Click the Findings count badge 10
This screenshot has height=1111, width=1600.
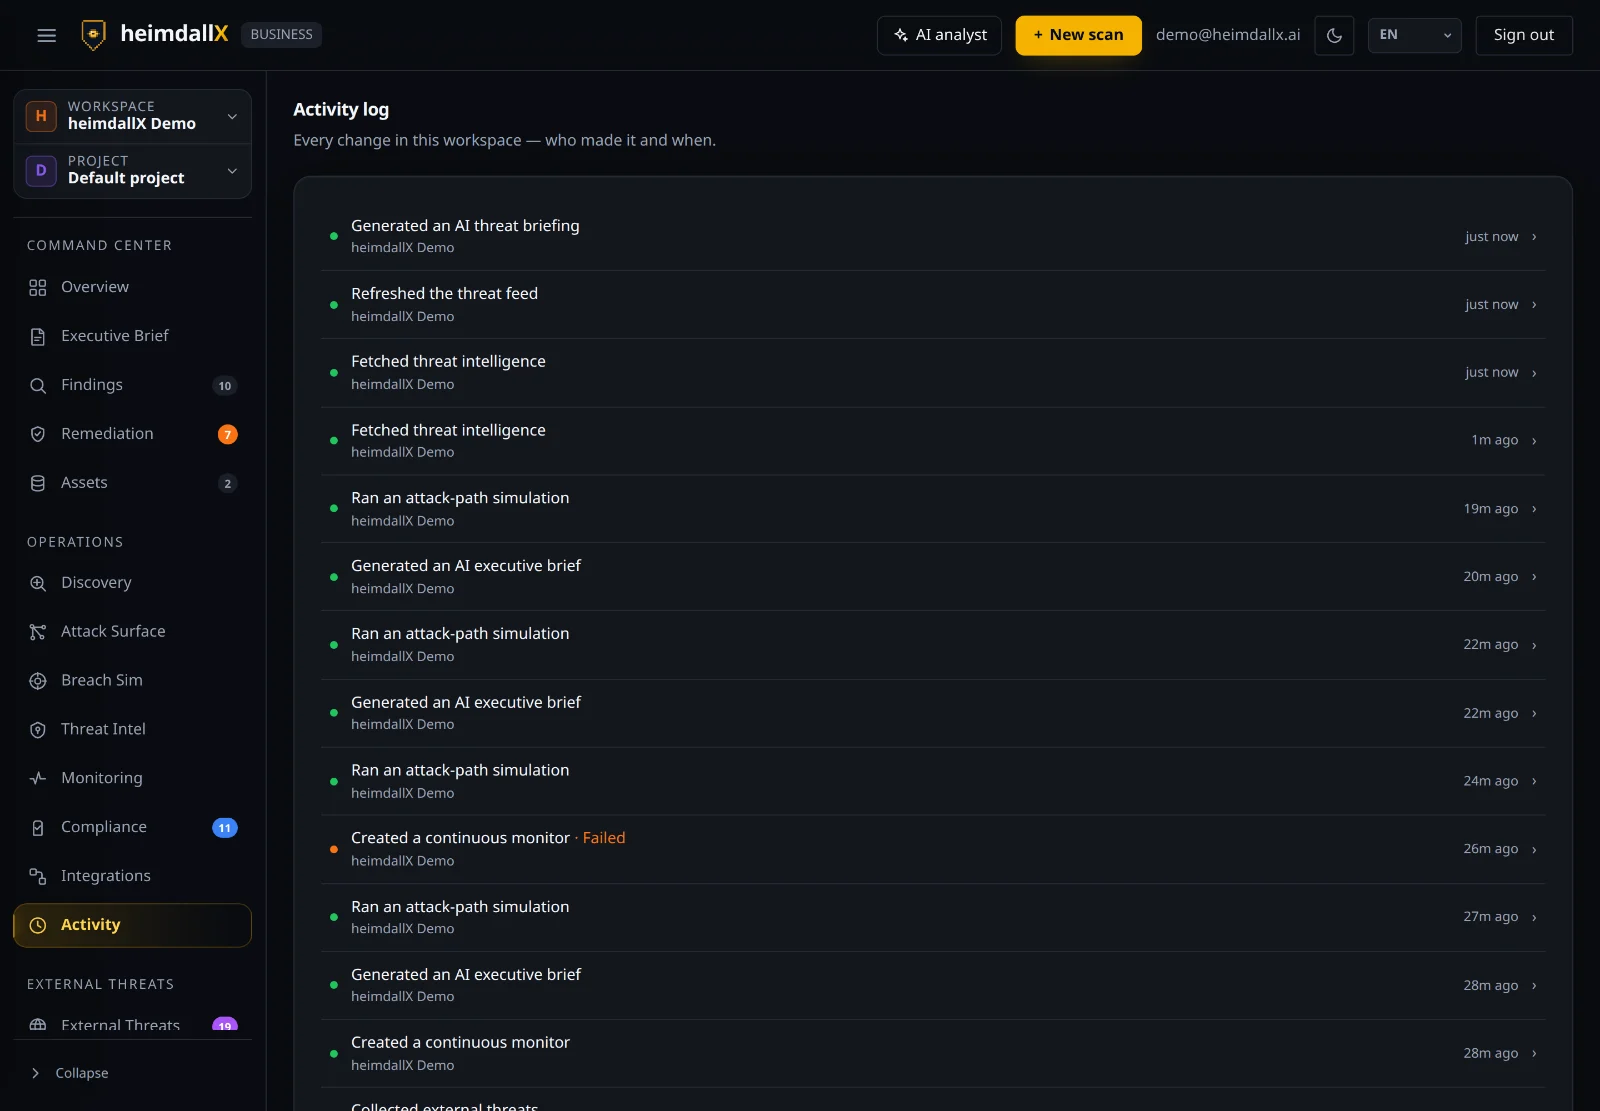point(225,386)
